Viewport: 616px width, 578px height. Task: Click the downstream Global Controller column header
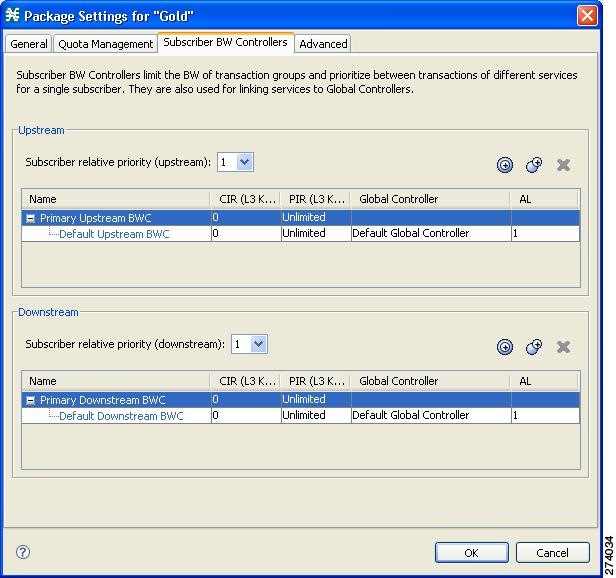click(431, 381)
